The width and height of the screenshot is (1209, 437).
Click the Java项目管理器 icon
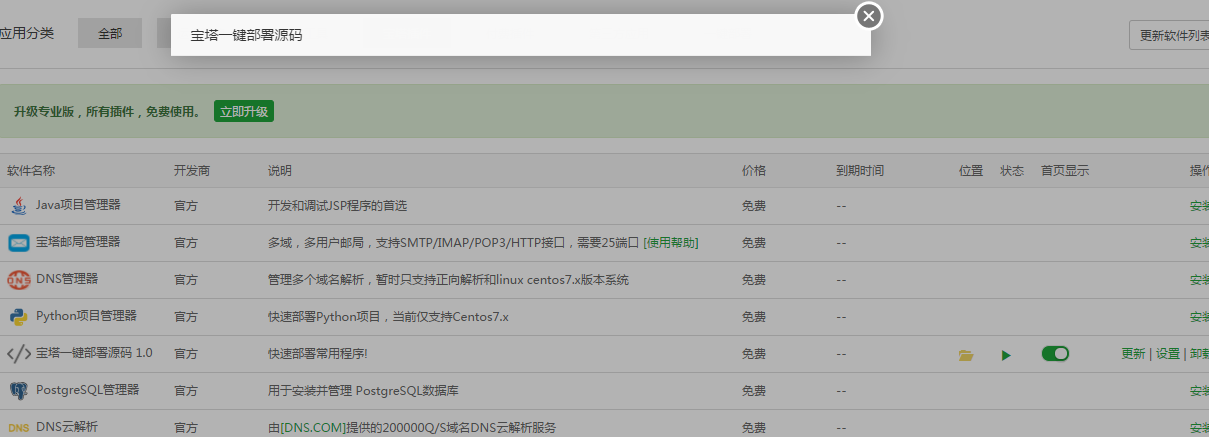click(x=19, y=206)
